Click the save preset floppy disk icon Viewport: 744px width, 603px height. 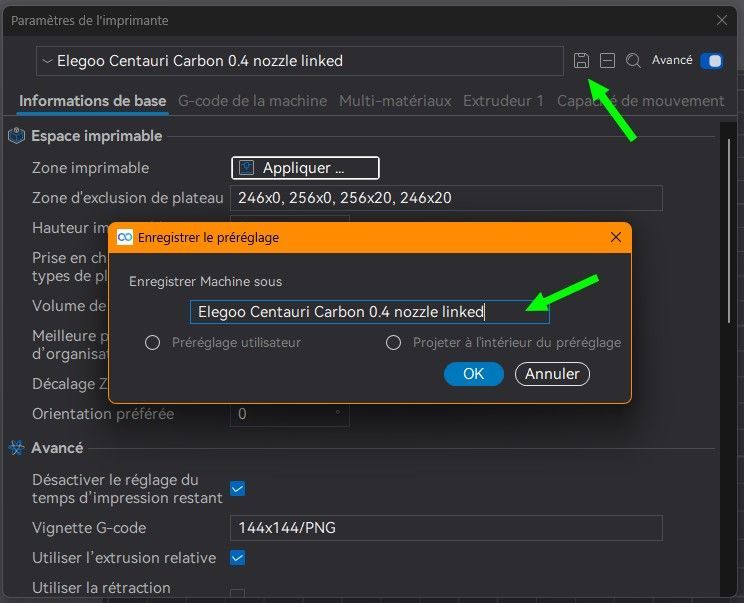coord(581,61)
